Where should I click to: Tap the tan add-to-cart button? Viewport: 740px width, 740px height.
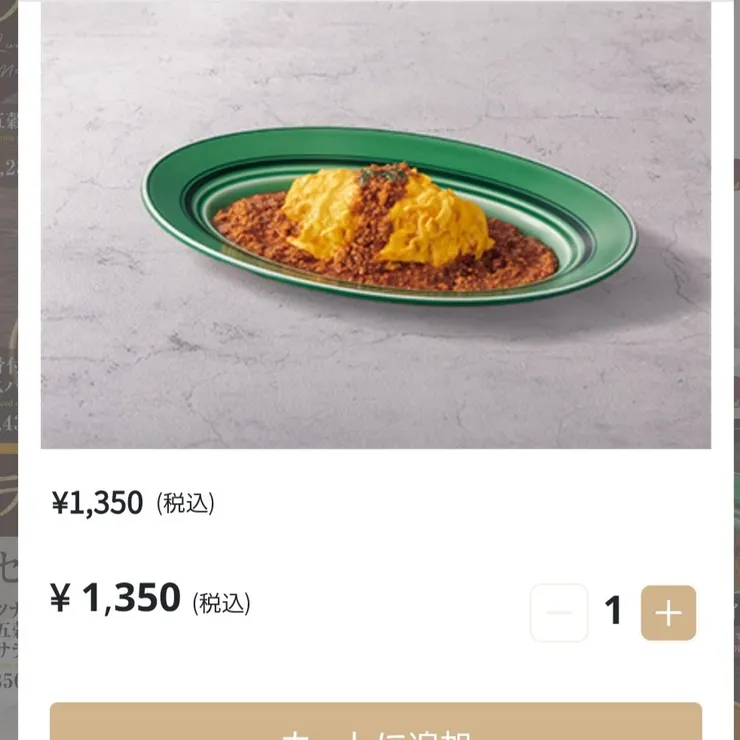click(376, 721)
